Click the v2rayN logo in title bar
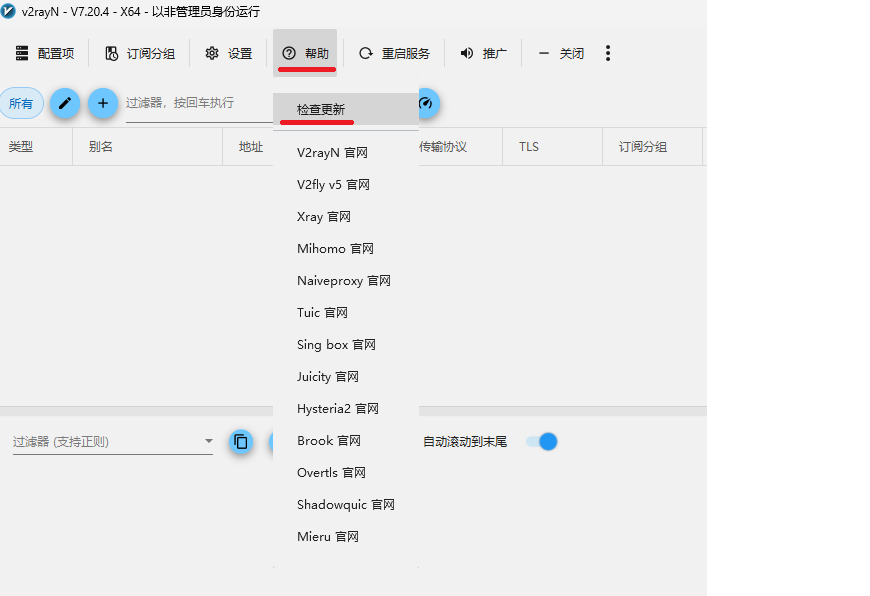This screenshot has height=596, width=870. (x=8, y=11)
